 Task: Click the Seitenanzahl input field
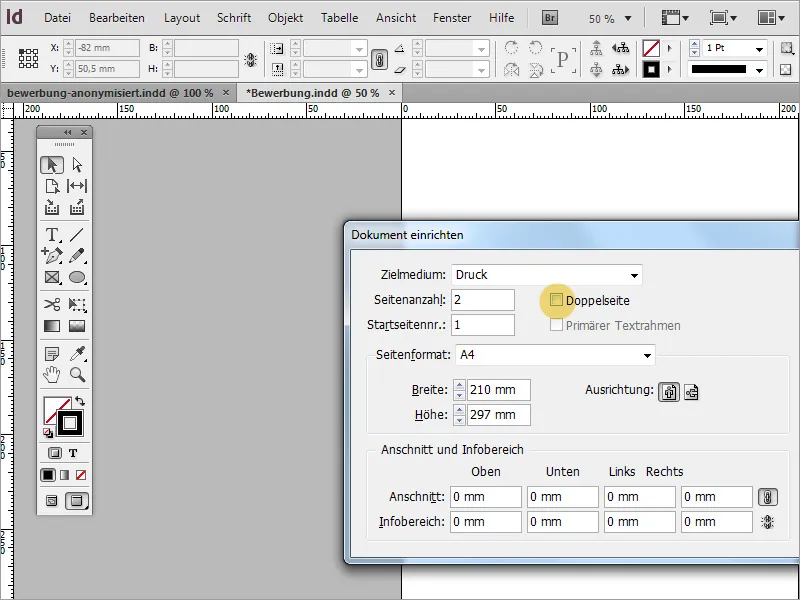tap(483, 299)
